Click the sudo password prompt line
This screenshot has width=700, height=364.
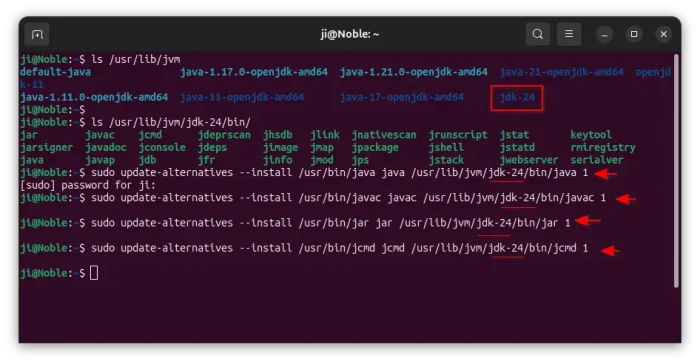click(88, 185)
